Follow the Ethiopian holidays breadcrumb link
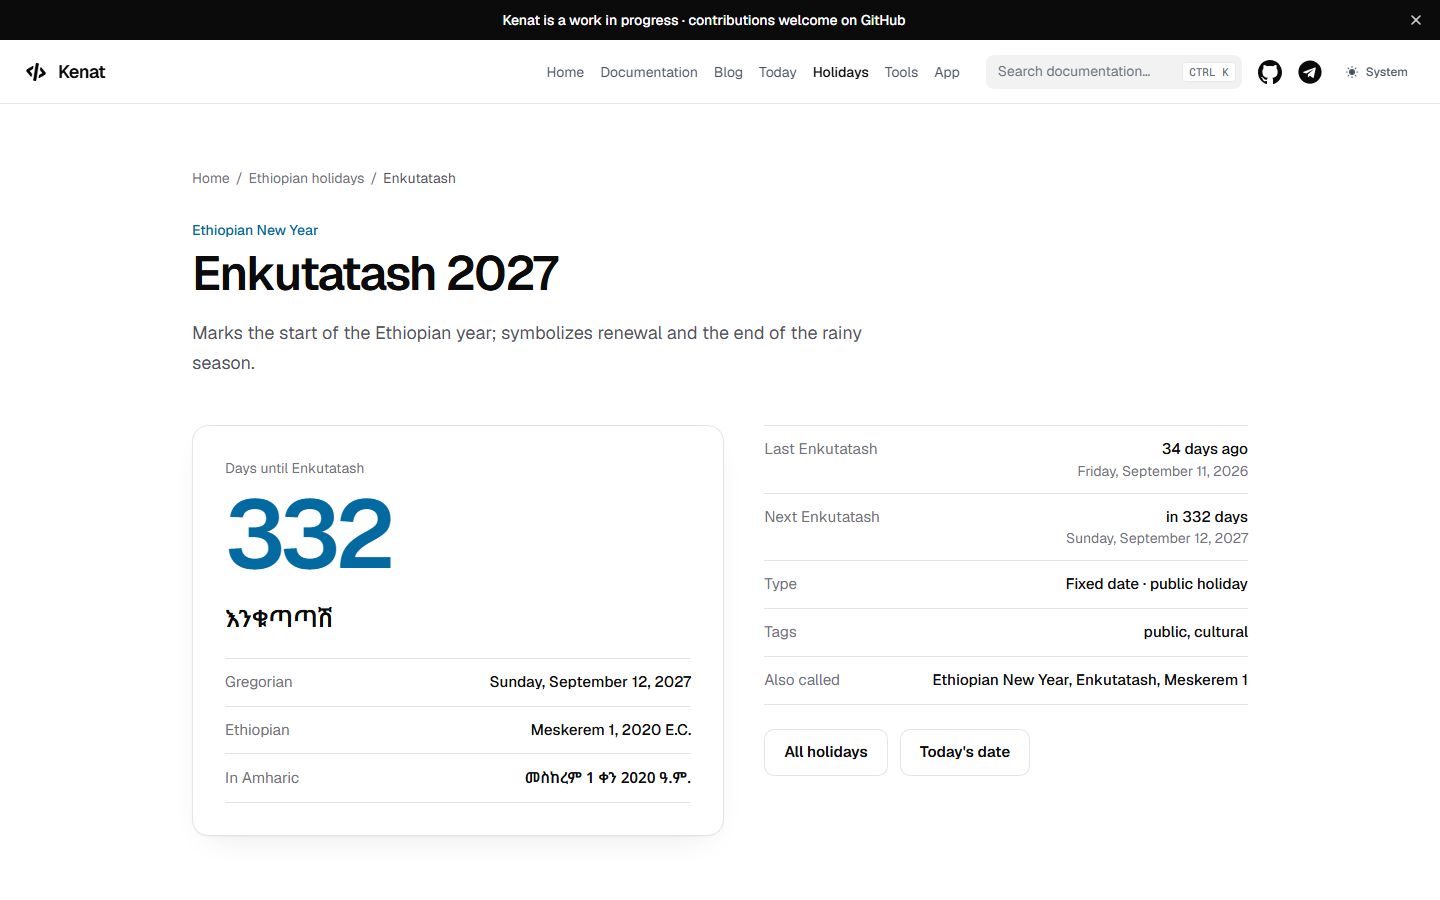Viewport: 1440px width, 900px height. point(306,178)
